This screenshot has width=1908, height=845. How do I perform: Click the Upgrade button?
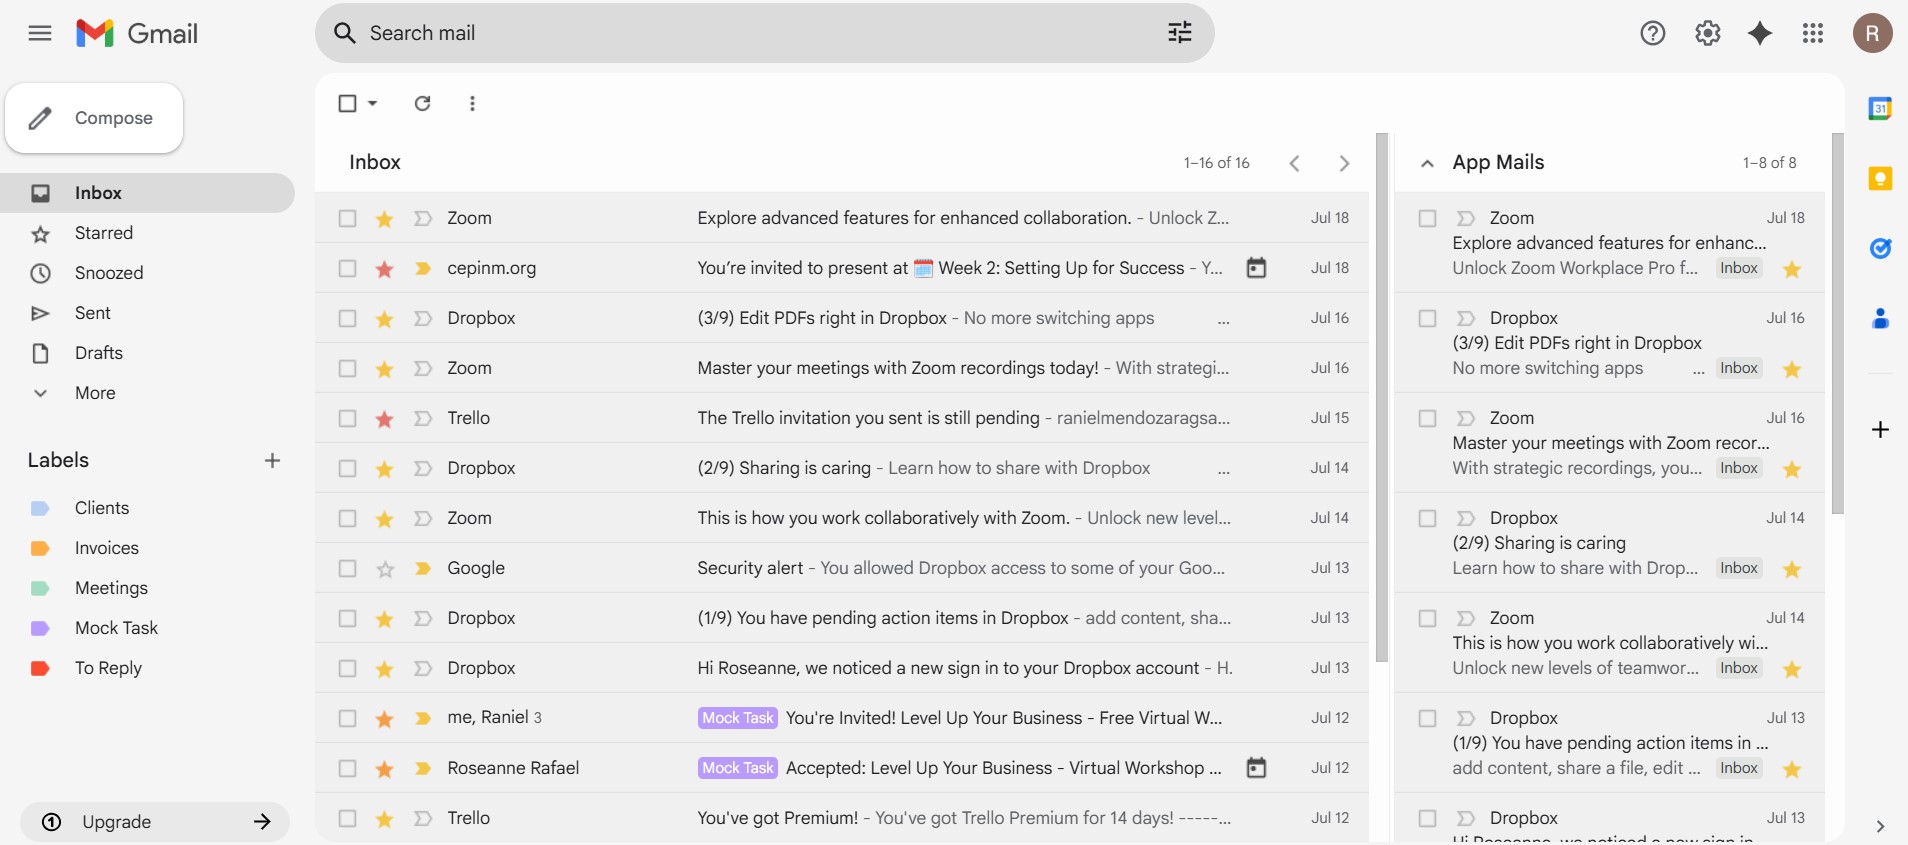point(155,822)
